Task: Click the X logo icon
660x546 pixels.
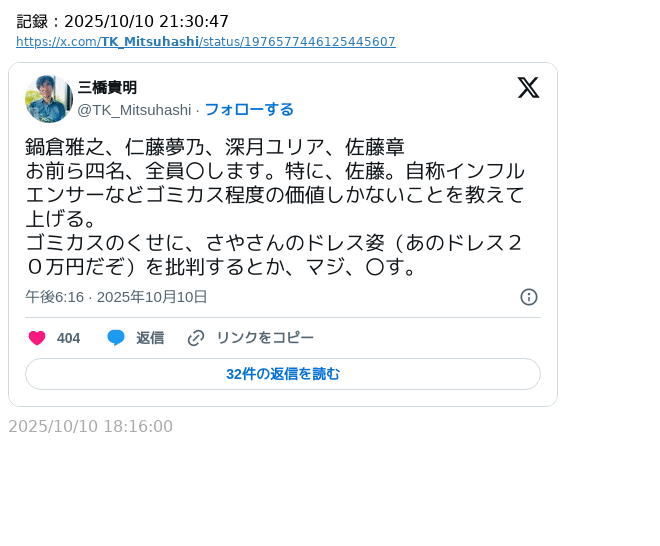Action: pos(528,88)
